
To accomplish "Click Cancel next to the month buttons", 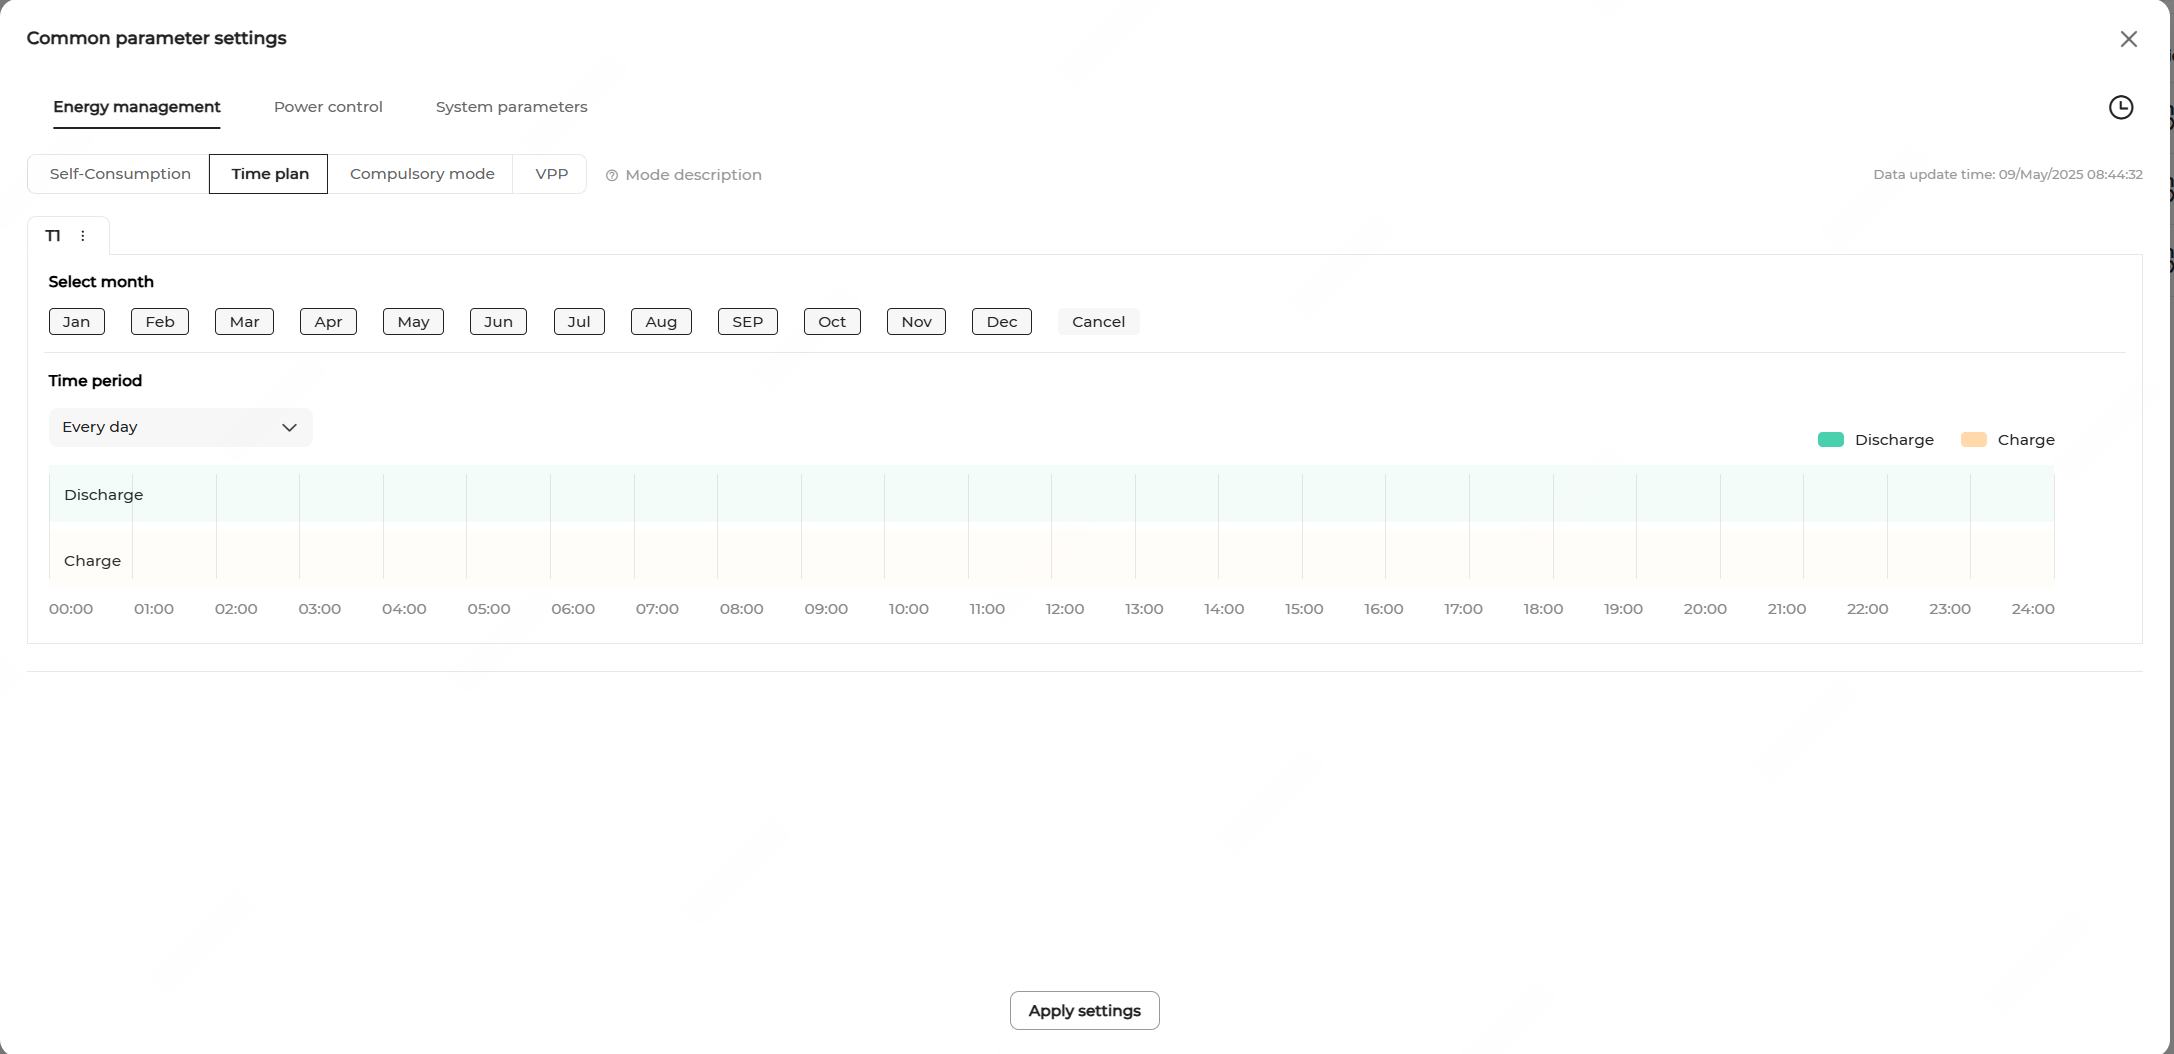I will (1098, 322).
